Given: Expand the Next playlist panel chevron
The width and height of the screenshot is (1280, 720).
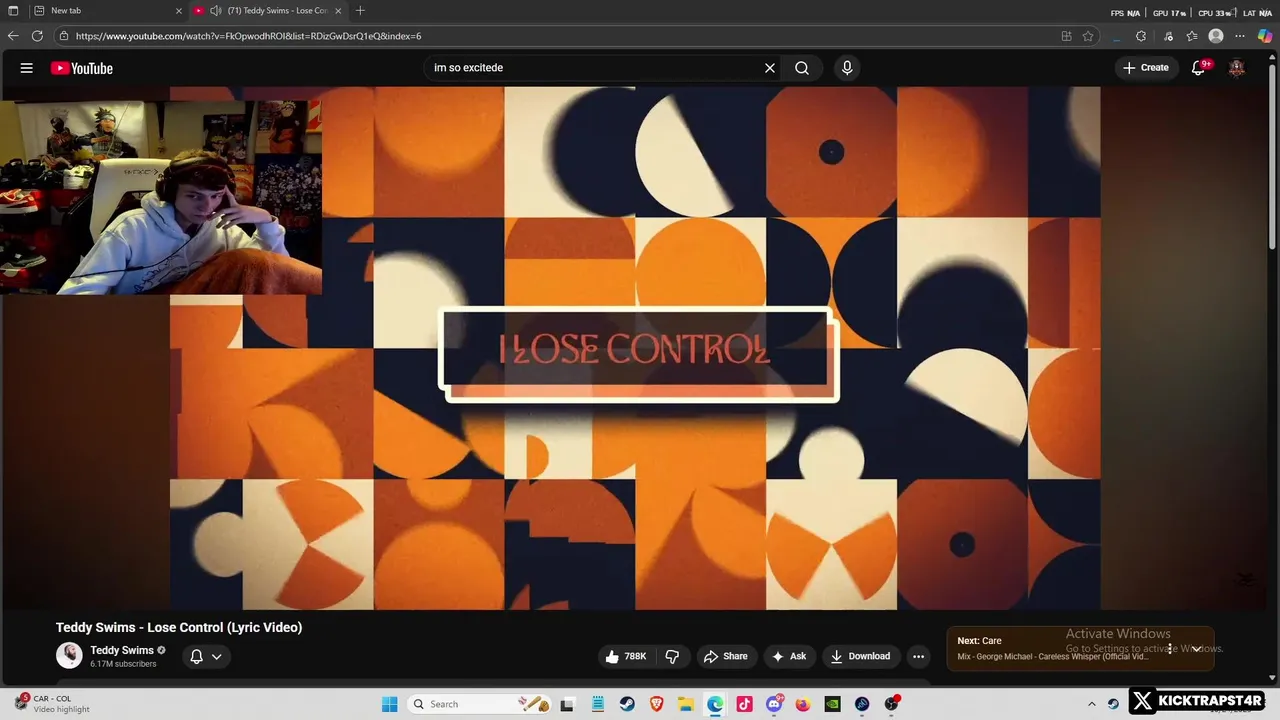Looking at the screenshot, I should 1196,649.
